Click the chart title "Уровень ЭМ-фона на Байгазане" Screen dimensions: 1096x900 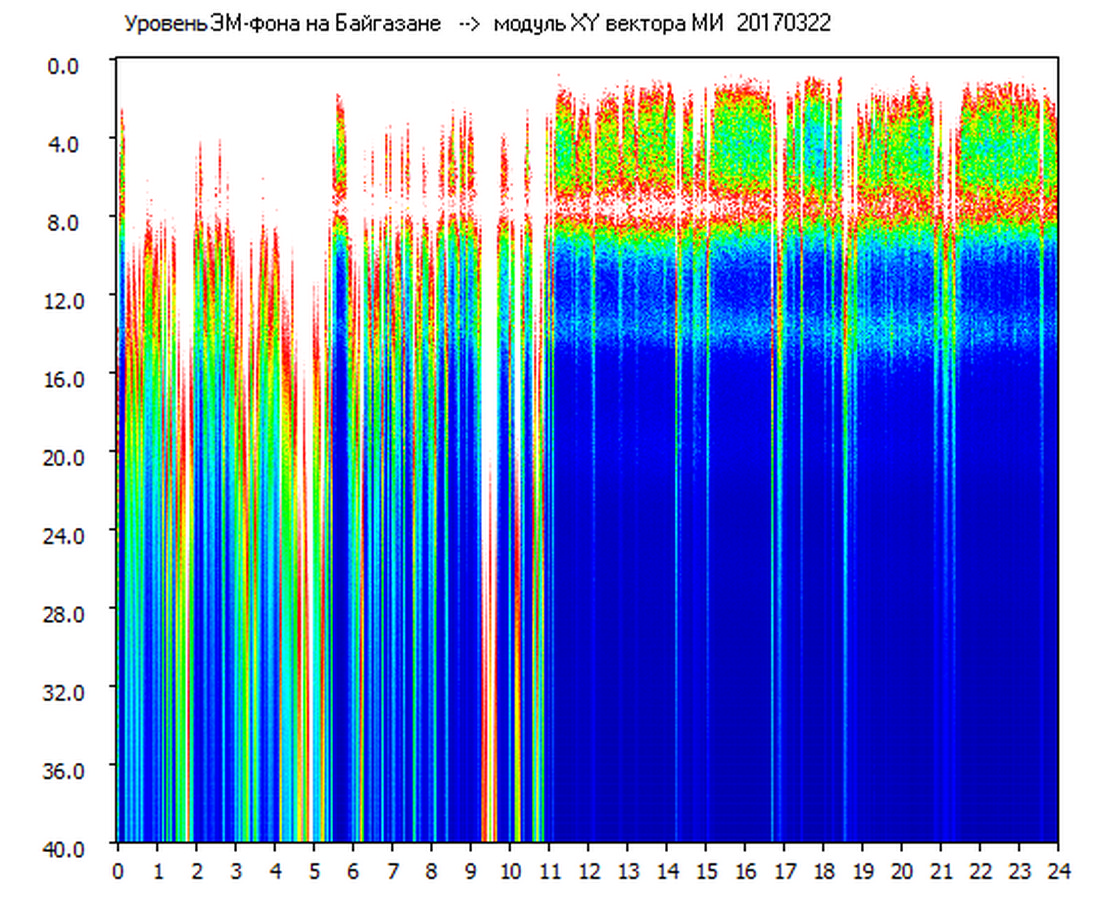(282, 24)
